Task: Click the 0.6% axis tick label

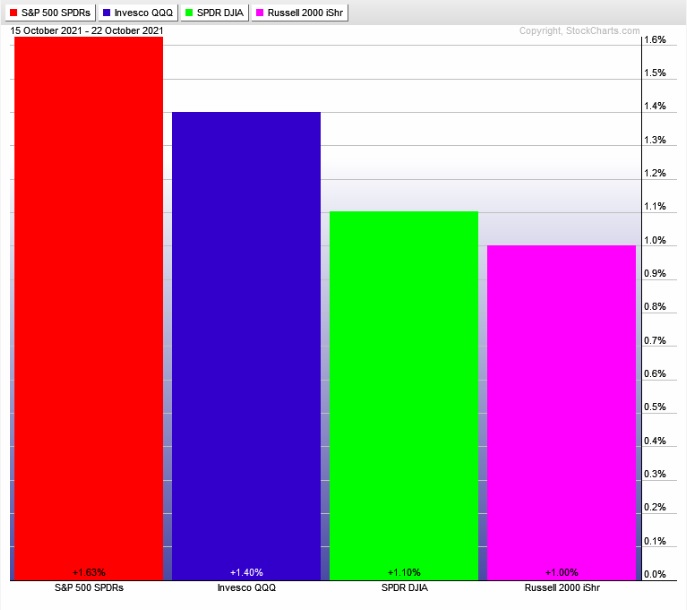Action: (x=655, y=374)
